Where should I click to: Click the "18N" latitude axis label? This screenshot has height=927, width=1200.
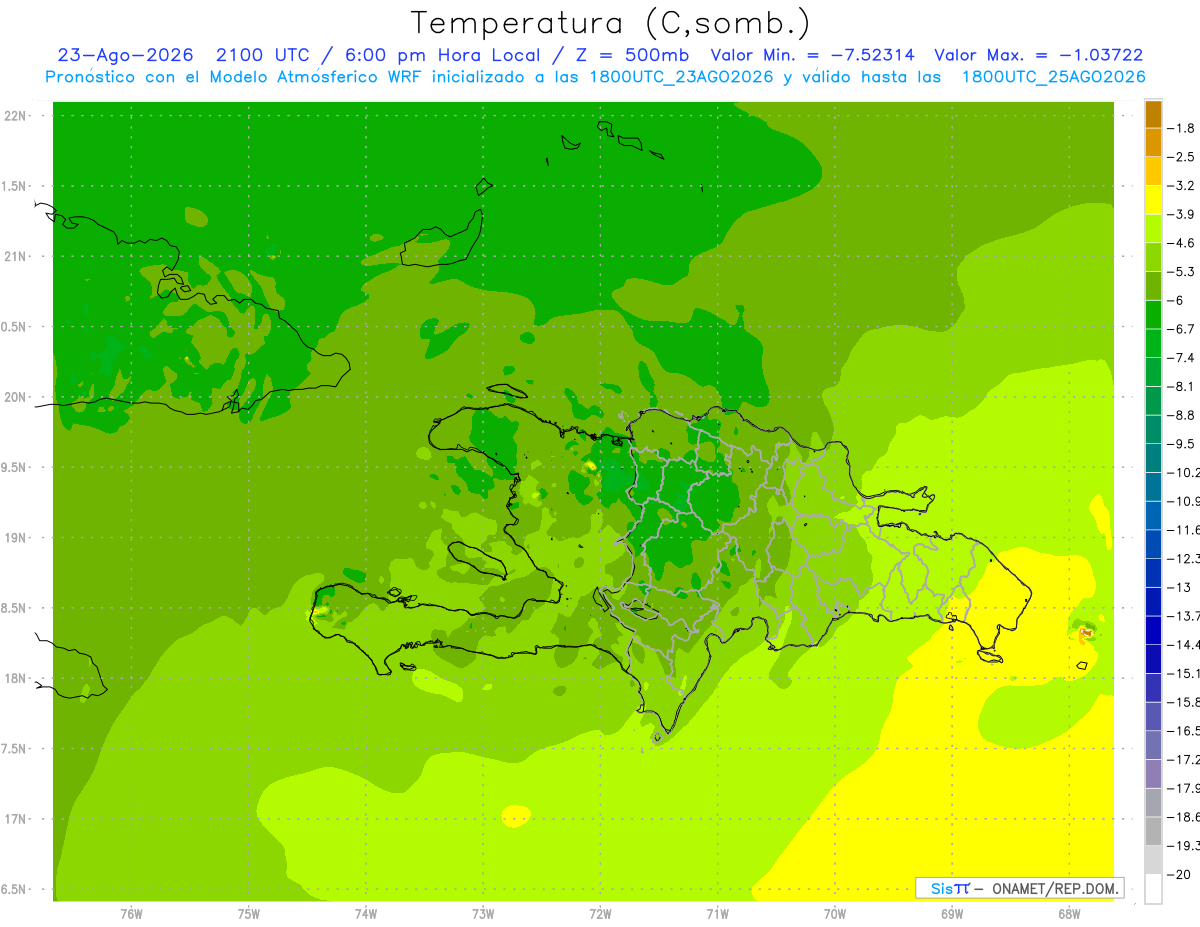(15, 678)
